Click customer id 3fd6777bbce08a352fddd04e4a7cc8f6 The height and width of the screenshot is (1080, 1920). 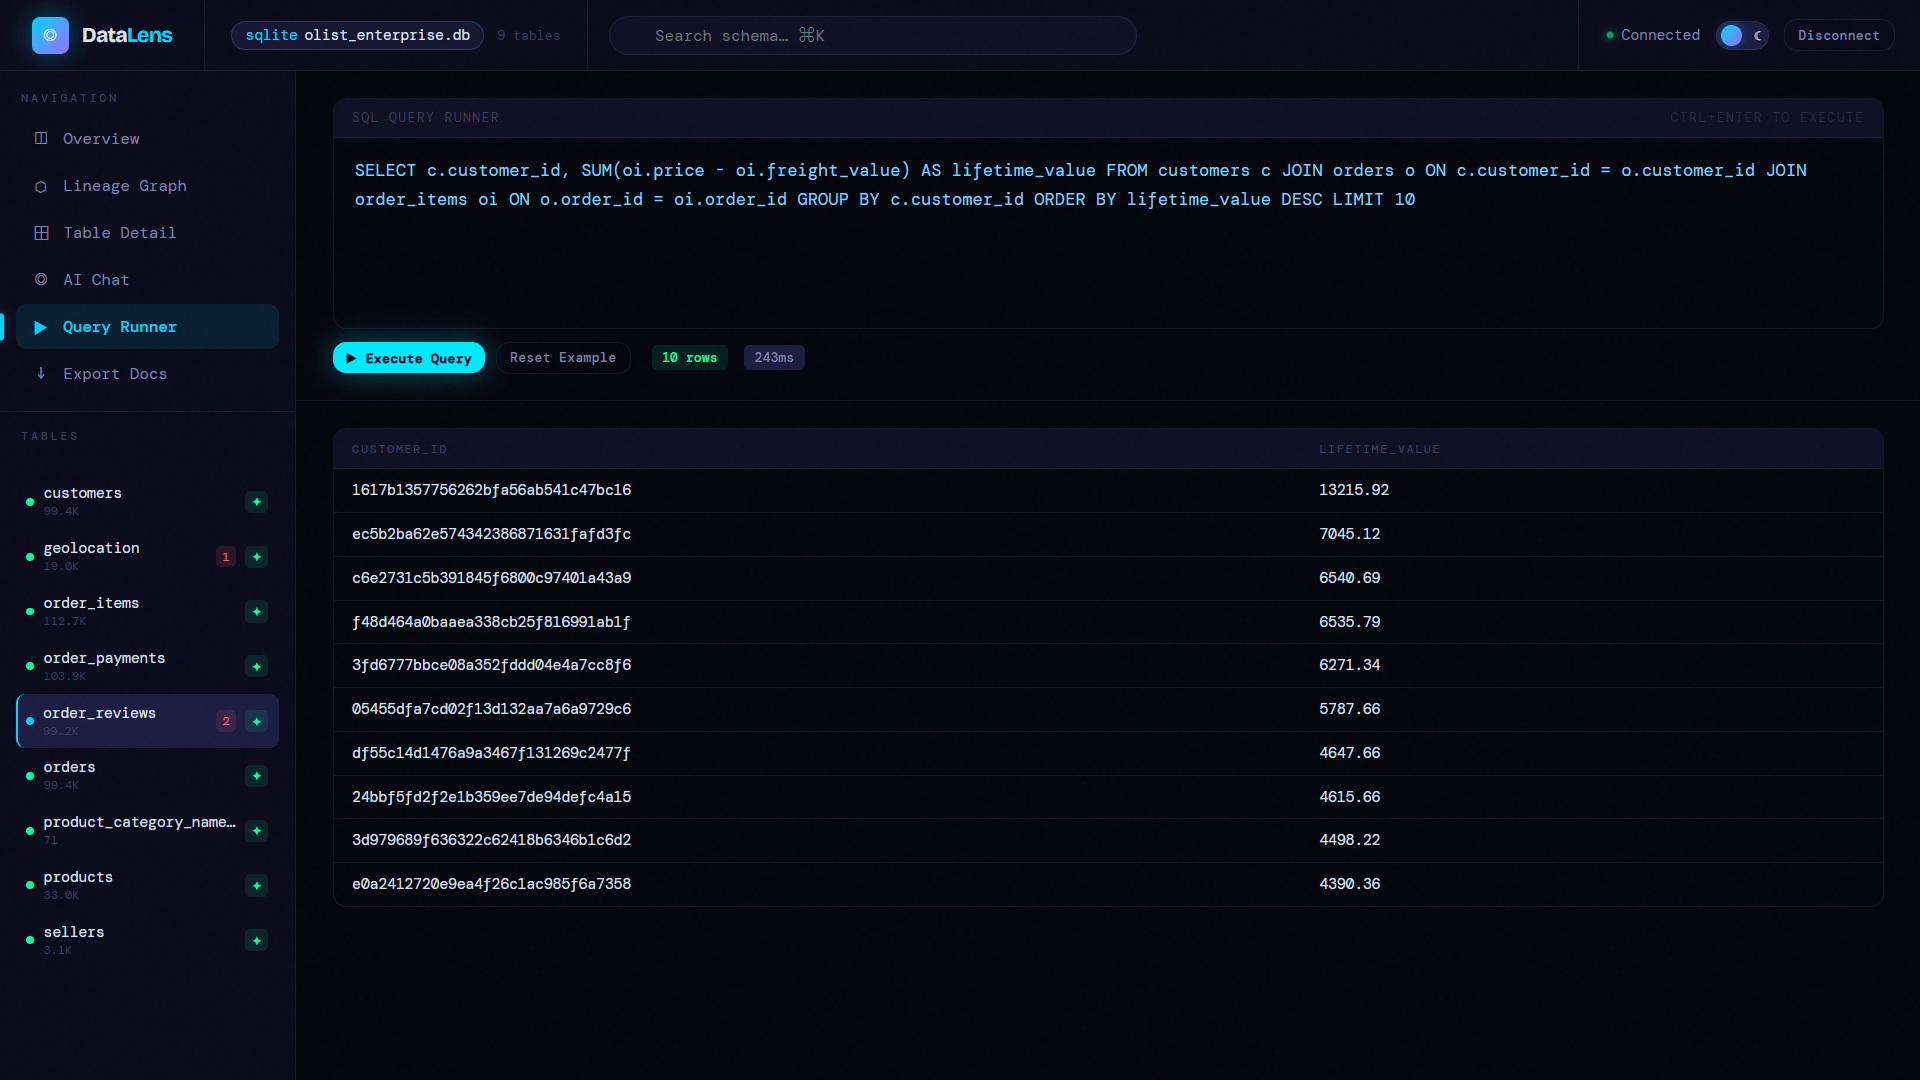491,665
